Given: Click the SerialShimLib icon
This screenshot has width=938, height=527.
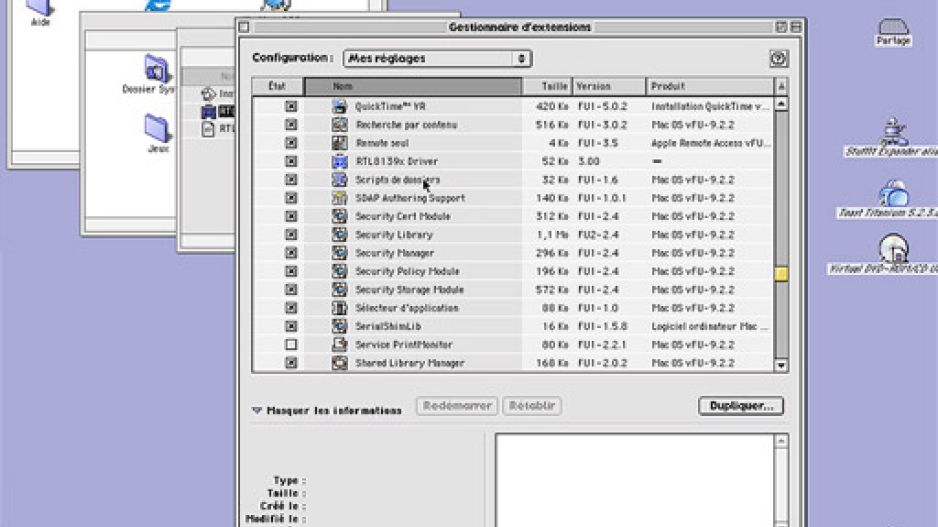Looking at the screenshot, I should (x=339, y=327).
